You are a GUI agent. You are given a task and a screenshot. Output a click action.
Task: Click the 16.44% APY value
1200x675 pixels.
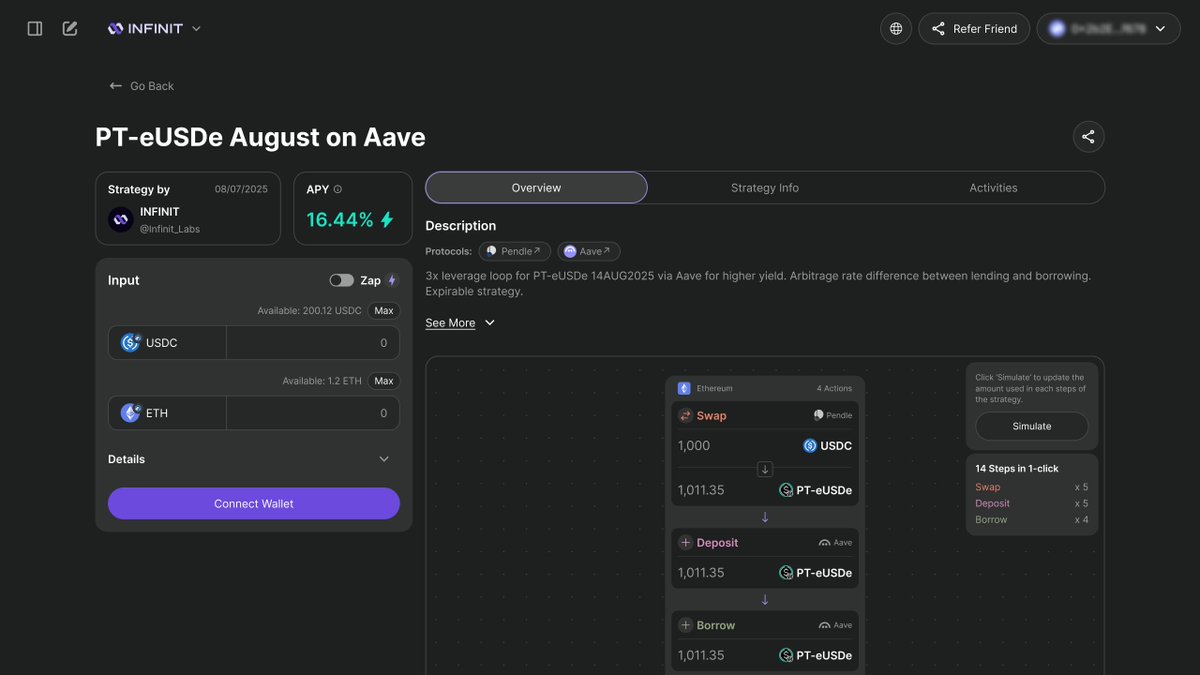(340, 220)
